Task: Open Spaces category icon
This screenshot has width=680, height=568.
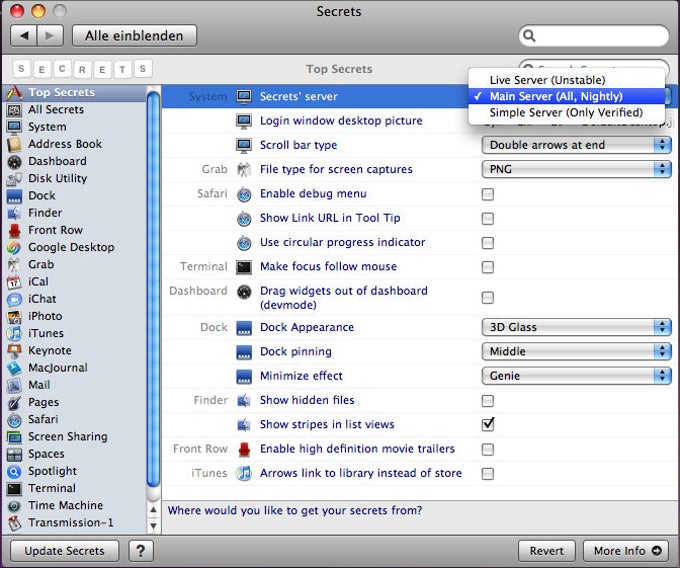Action: 14,454
